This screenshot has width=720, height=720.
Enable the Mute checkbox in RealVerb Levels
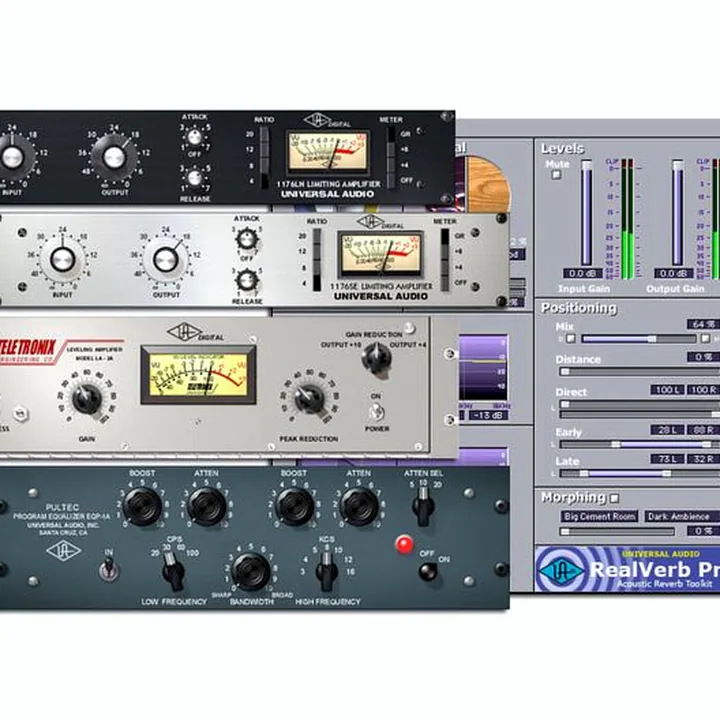557,174
